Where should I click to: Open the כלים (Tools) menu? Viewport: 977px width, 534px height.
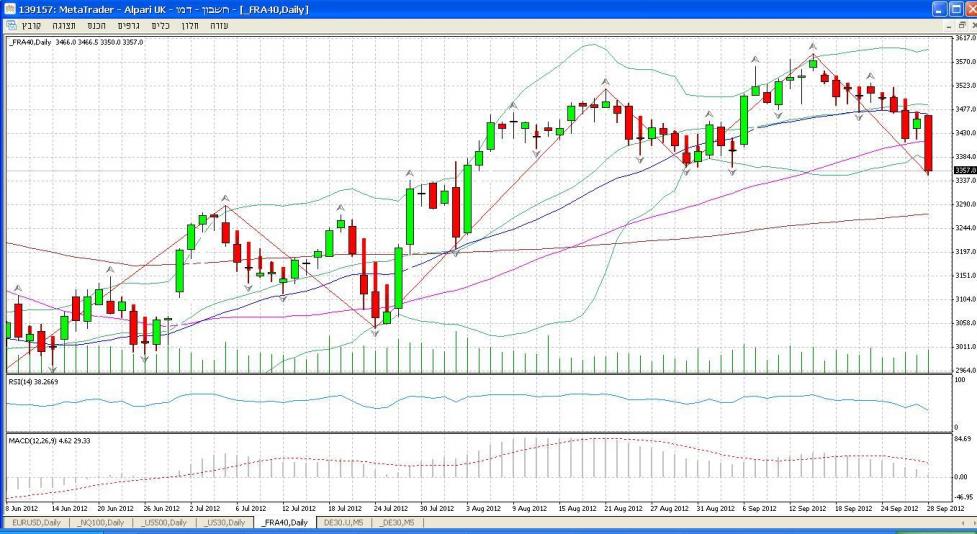pyautogui.click(x=160, y=25)
